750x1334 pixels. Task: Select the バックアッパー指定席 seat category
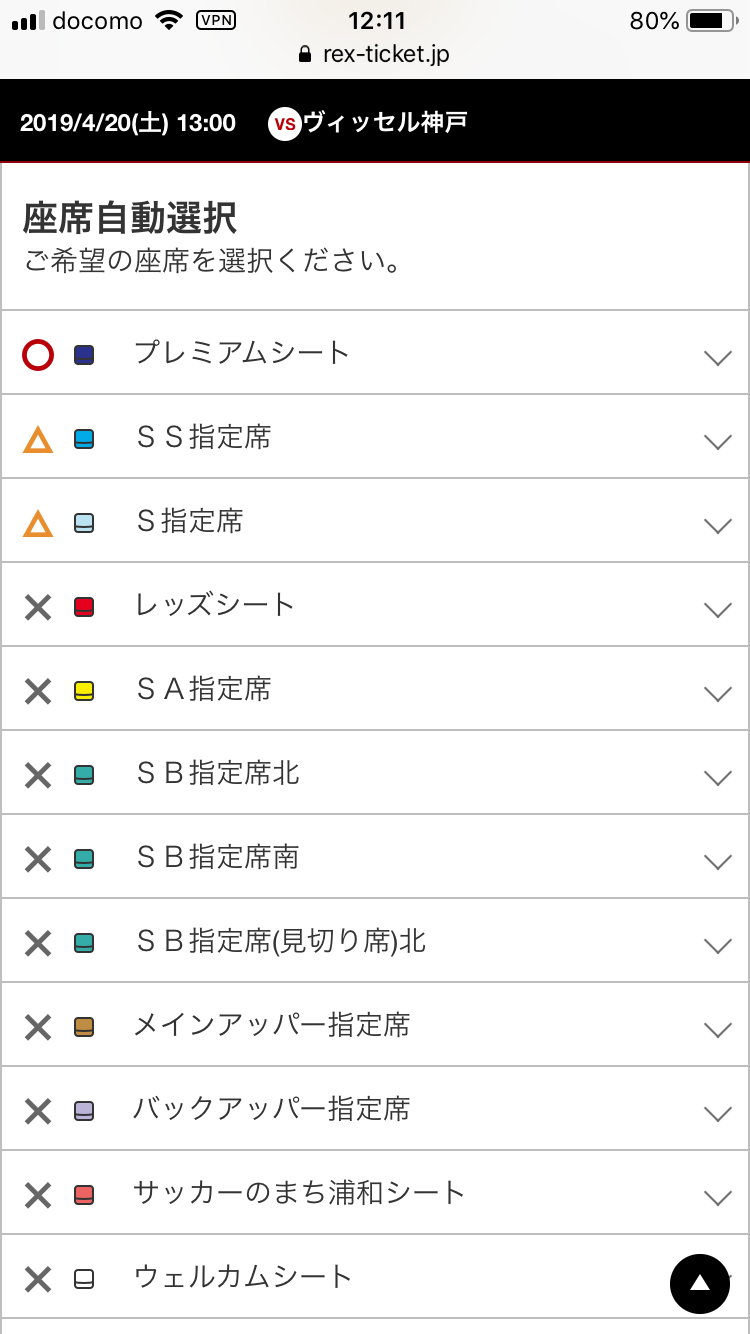click(x=271, y=1109)
